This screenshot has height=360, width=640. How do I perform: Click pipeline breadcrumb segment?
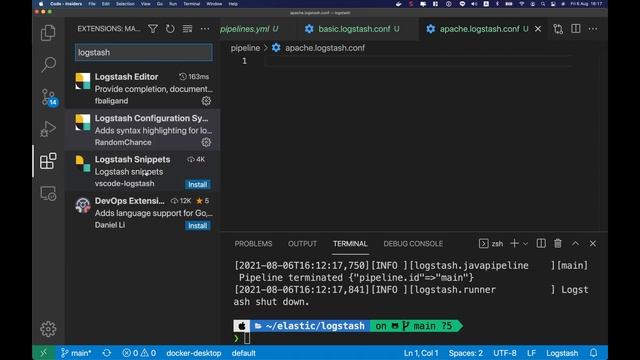(245, 48)
